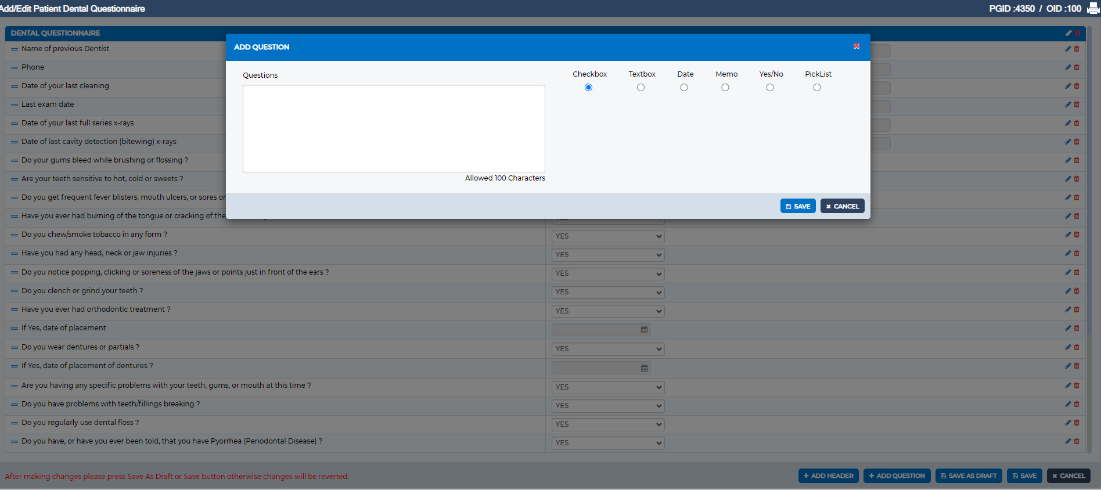Focus the Questions text area
The height and width of the screenshot is (490, 1101).
coord(394,129)
